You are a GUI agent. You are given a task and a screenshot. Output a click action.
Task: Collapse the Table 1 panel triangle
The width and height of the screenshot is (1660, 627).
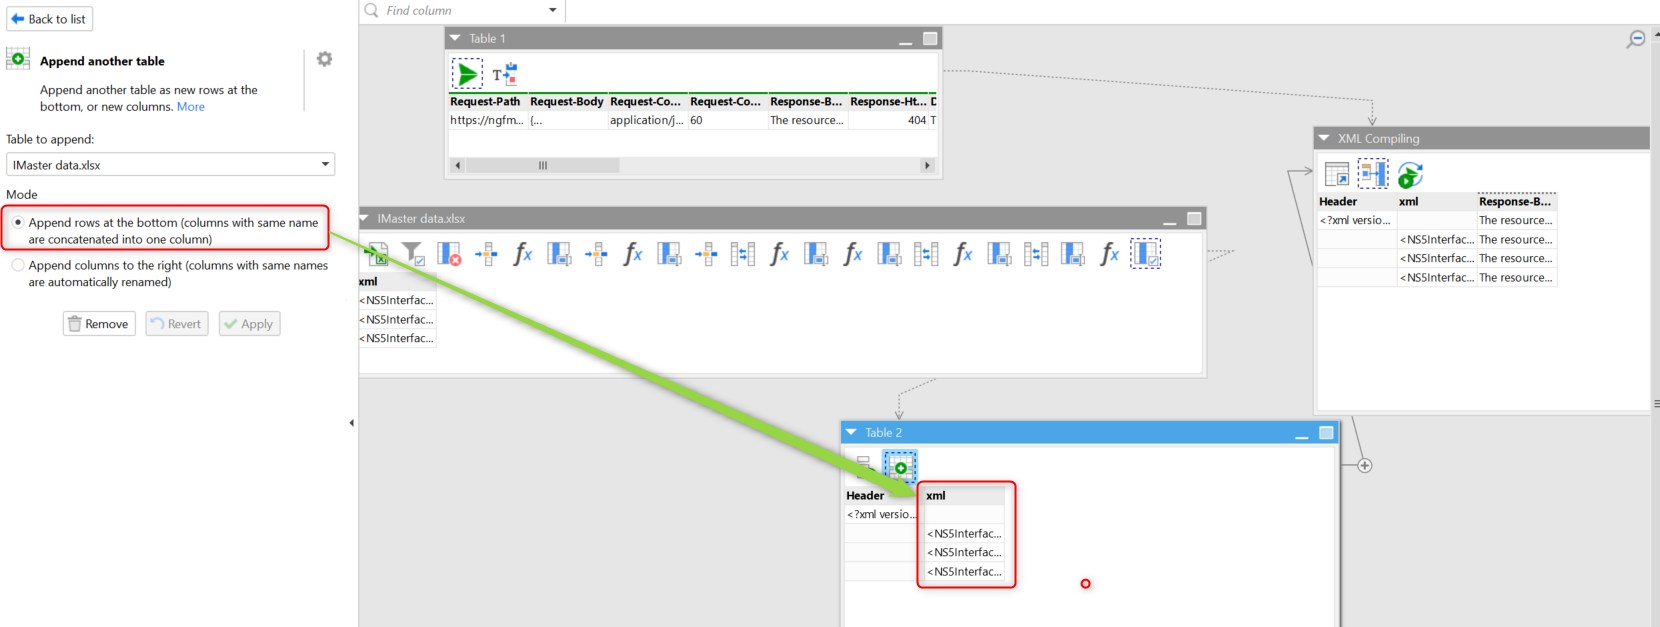click(456, 38)
